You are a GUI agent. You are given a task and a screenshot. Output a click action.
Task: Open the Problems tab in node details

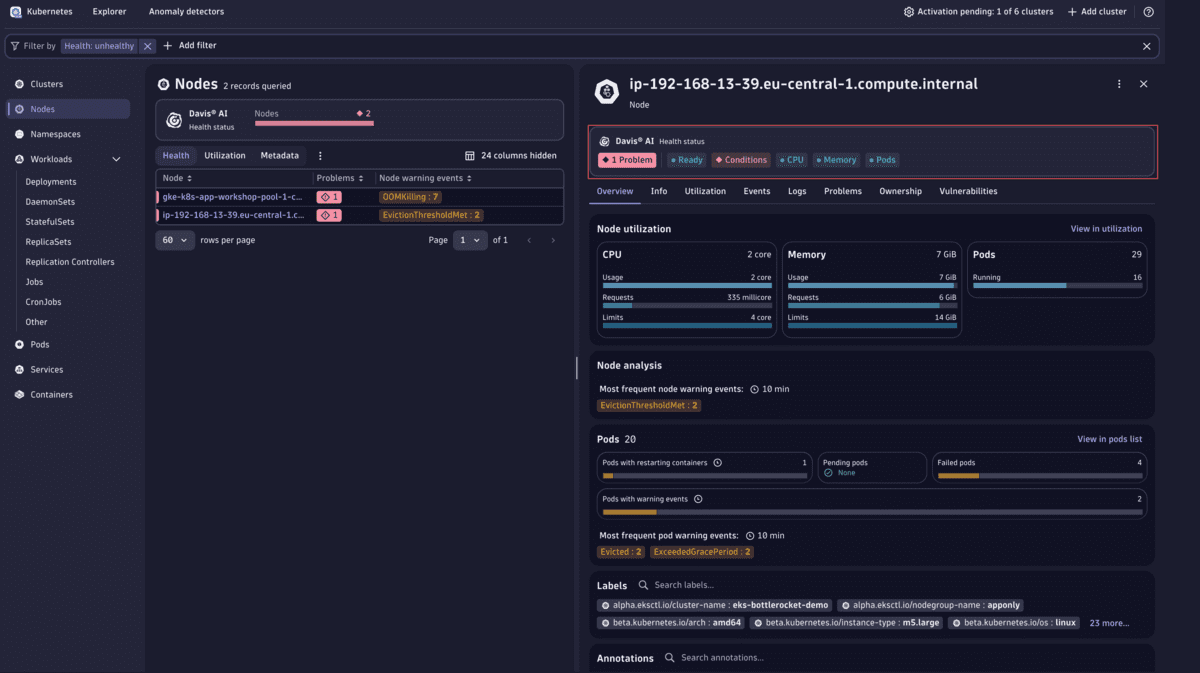click(843, 191)
